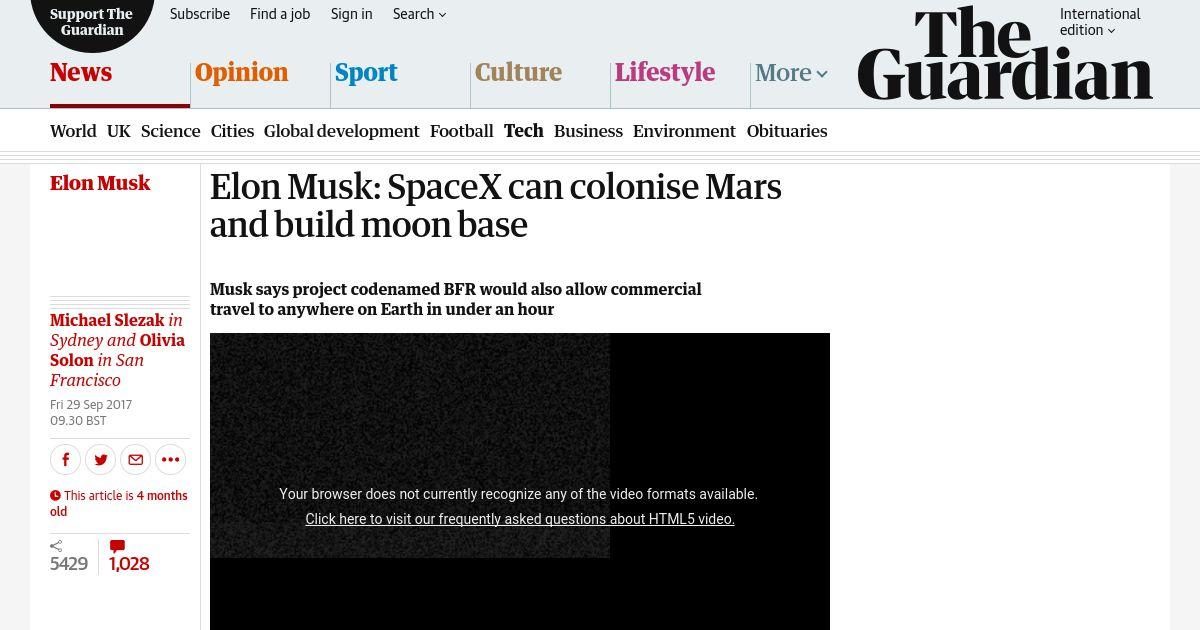
Task: Click the Find a job link
Action: pos(280,14)
